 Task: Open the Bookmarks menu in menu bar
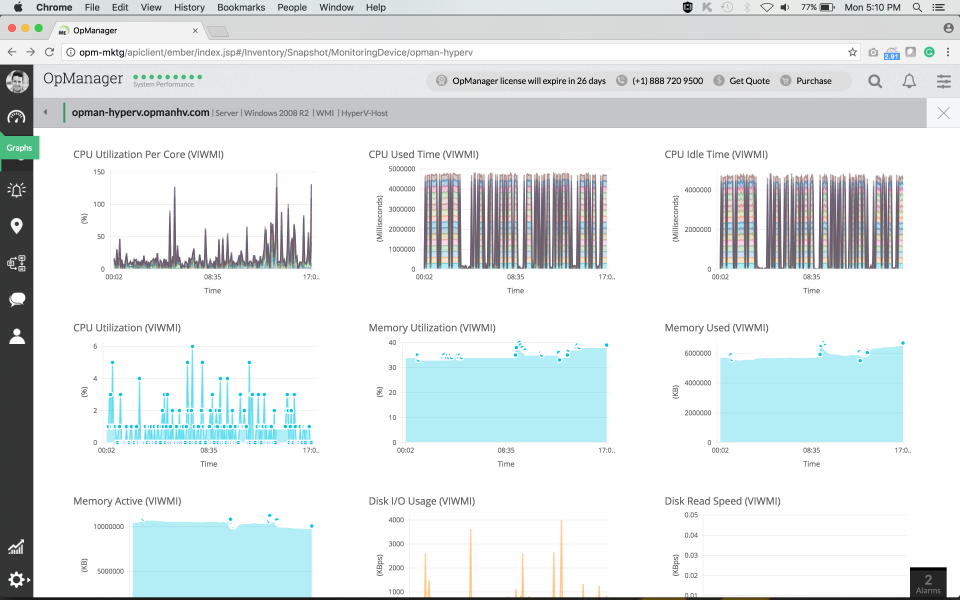pyautogui.click(x=240, y=7)
